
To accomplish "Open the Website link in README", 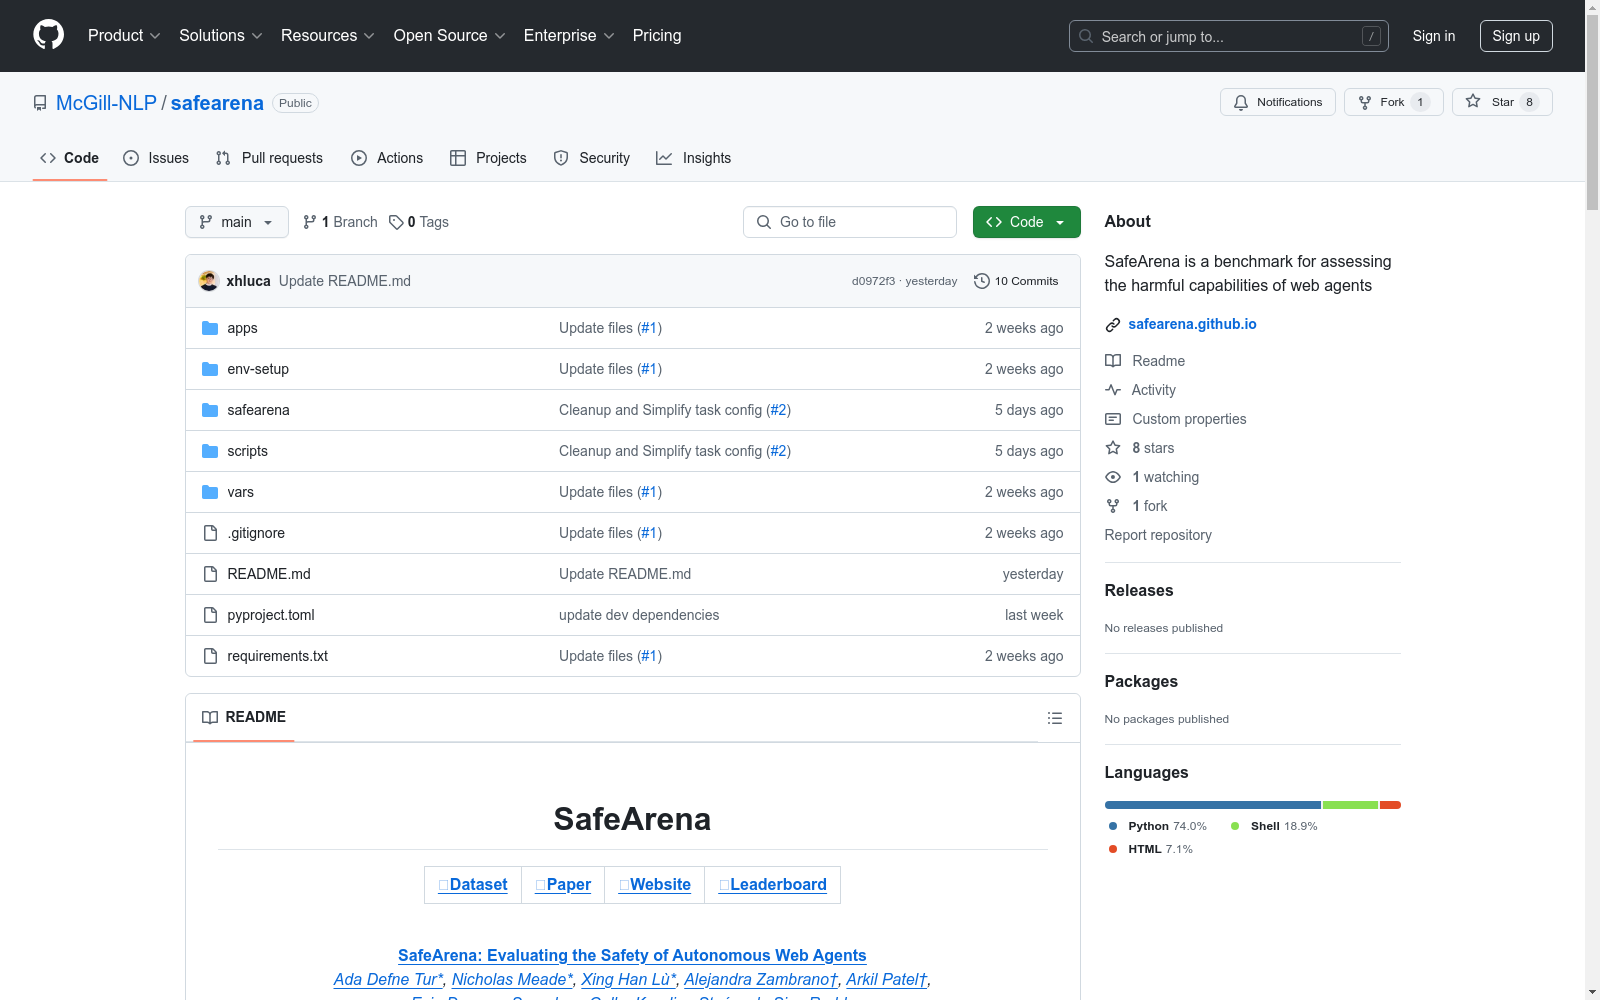I will 655,885.
